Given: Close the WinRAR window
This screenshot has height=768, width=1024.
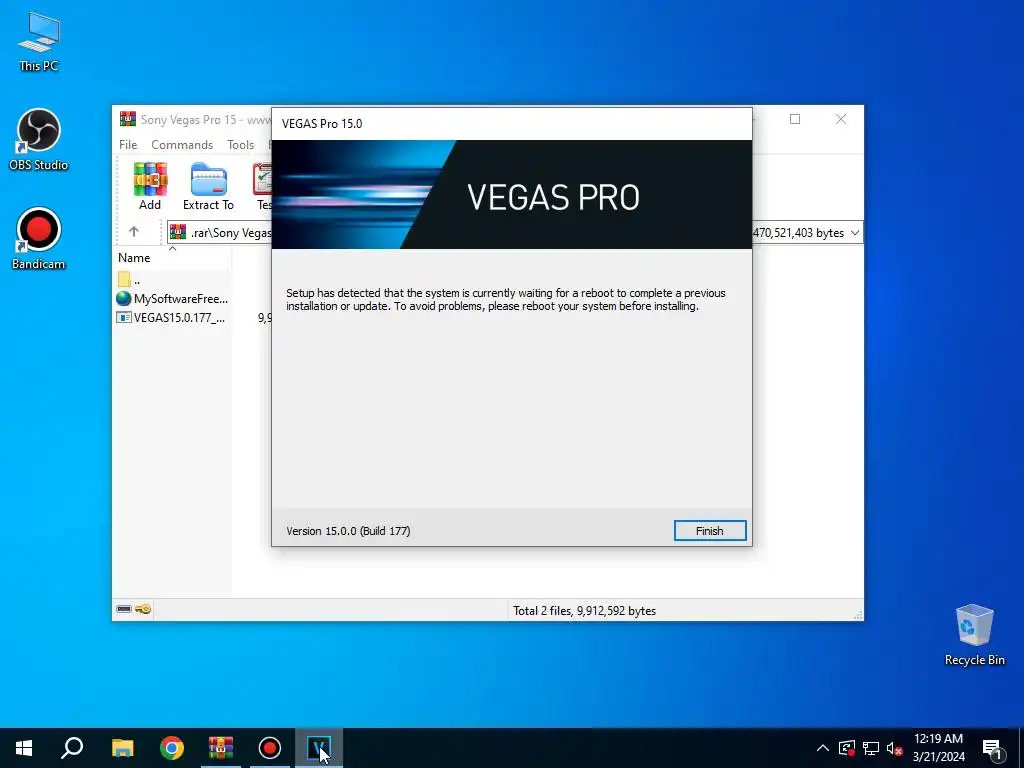Looking at the screenshot, I should click(x=841, y=119).
